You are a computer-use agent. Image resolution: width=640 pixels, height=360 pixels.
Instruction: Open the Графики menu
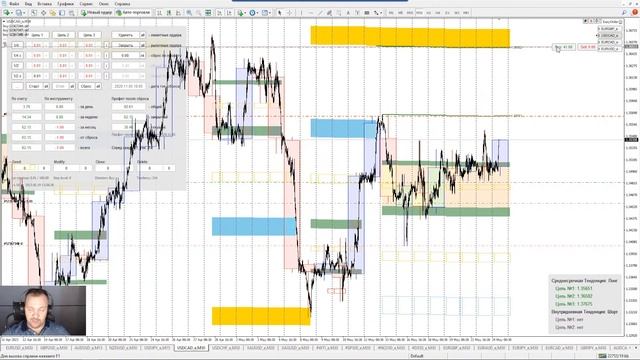pos(65,4)
